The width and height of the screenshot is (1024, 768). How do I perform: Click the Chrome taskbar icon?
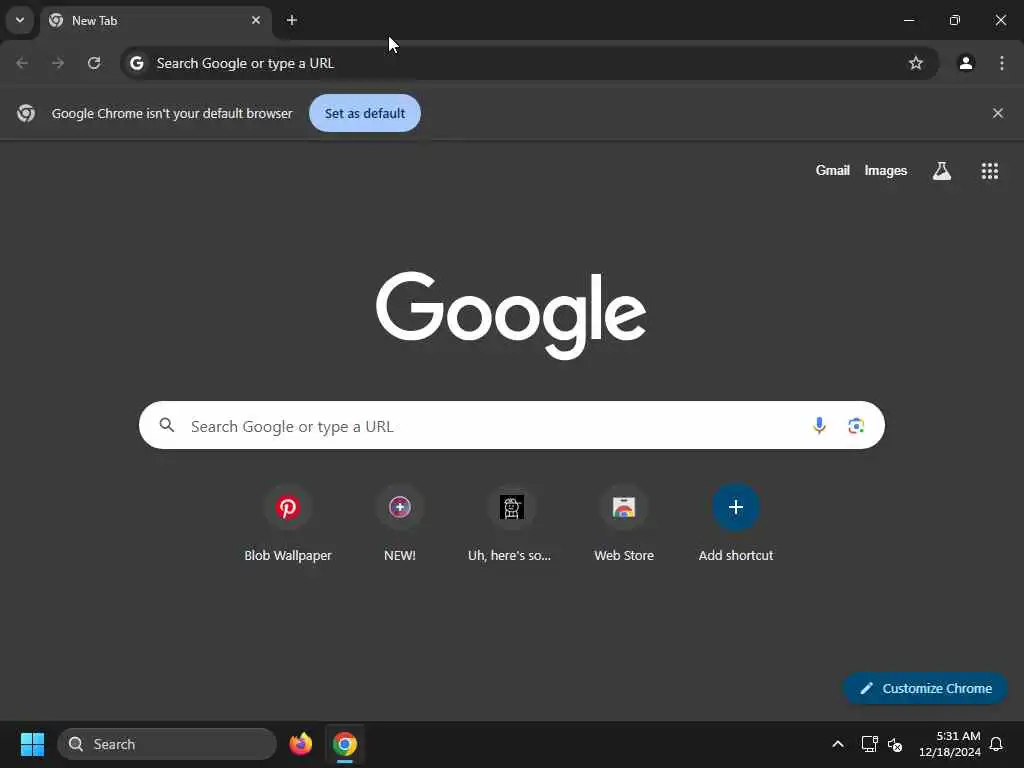pos(345,744)
